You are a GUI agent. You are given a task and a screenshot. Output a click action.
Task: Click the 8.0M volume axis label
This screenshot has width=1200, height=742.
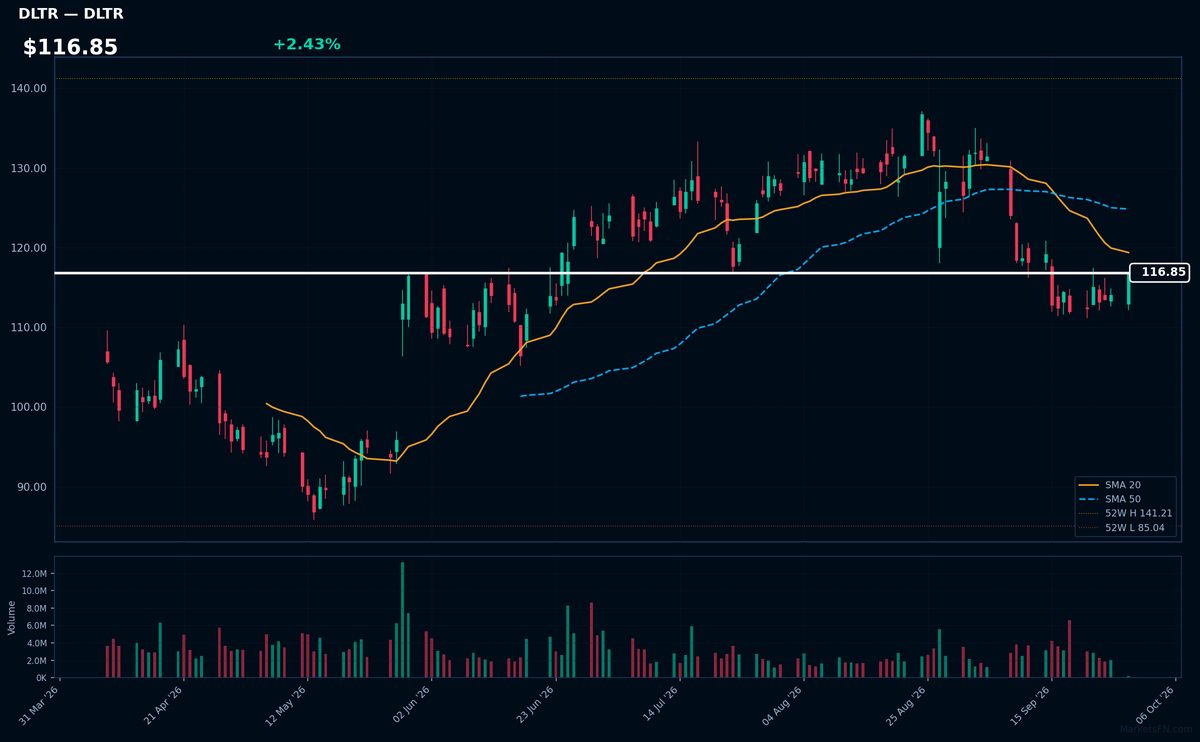click(x=35, y=608)
